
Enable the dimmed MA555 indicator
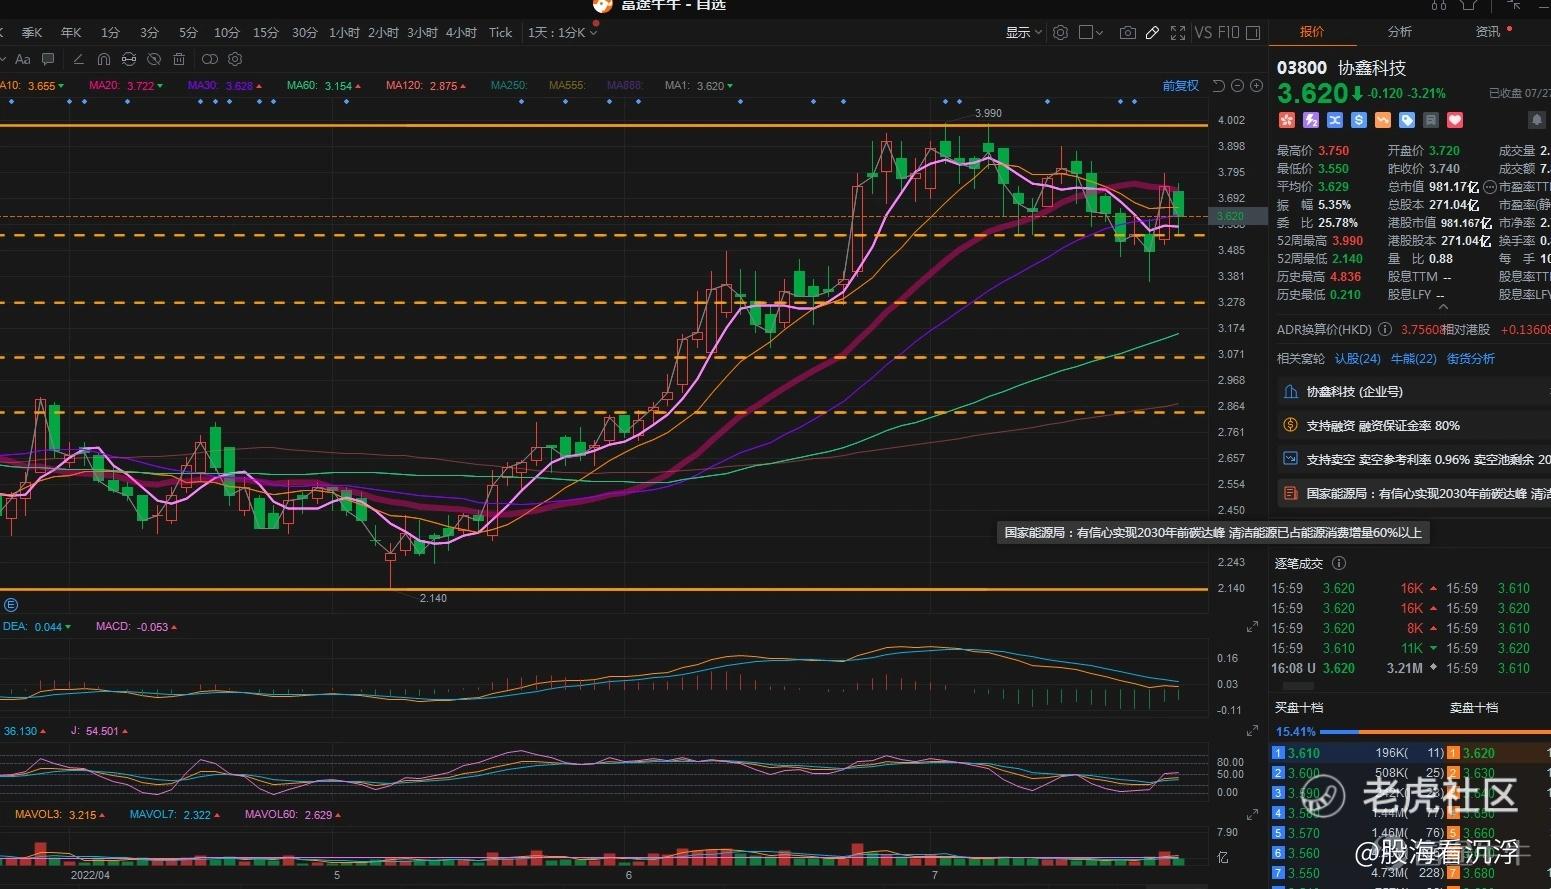(567, 86)
